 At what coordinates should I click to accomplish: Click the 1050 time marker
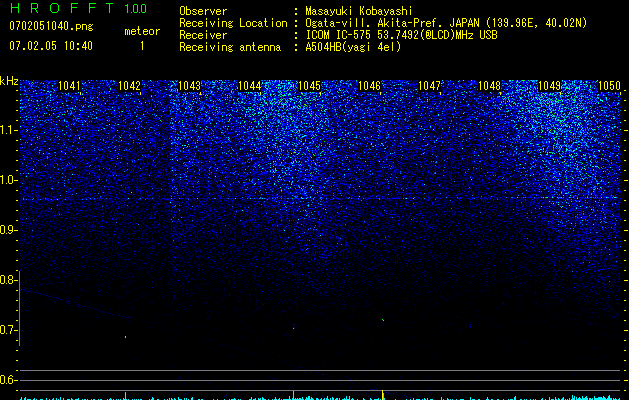pyautogui.click(x=609, y=86)
